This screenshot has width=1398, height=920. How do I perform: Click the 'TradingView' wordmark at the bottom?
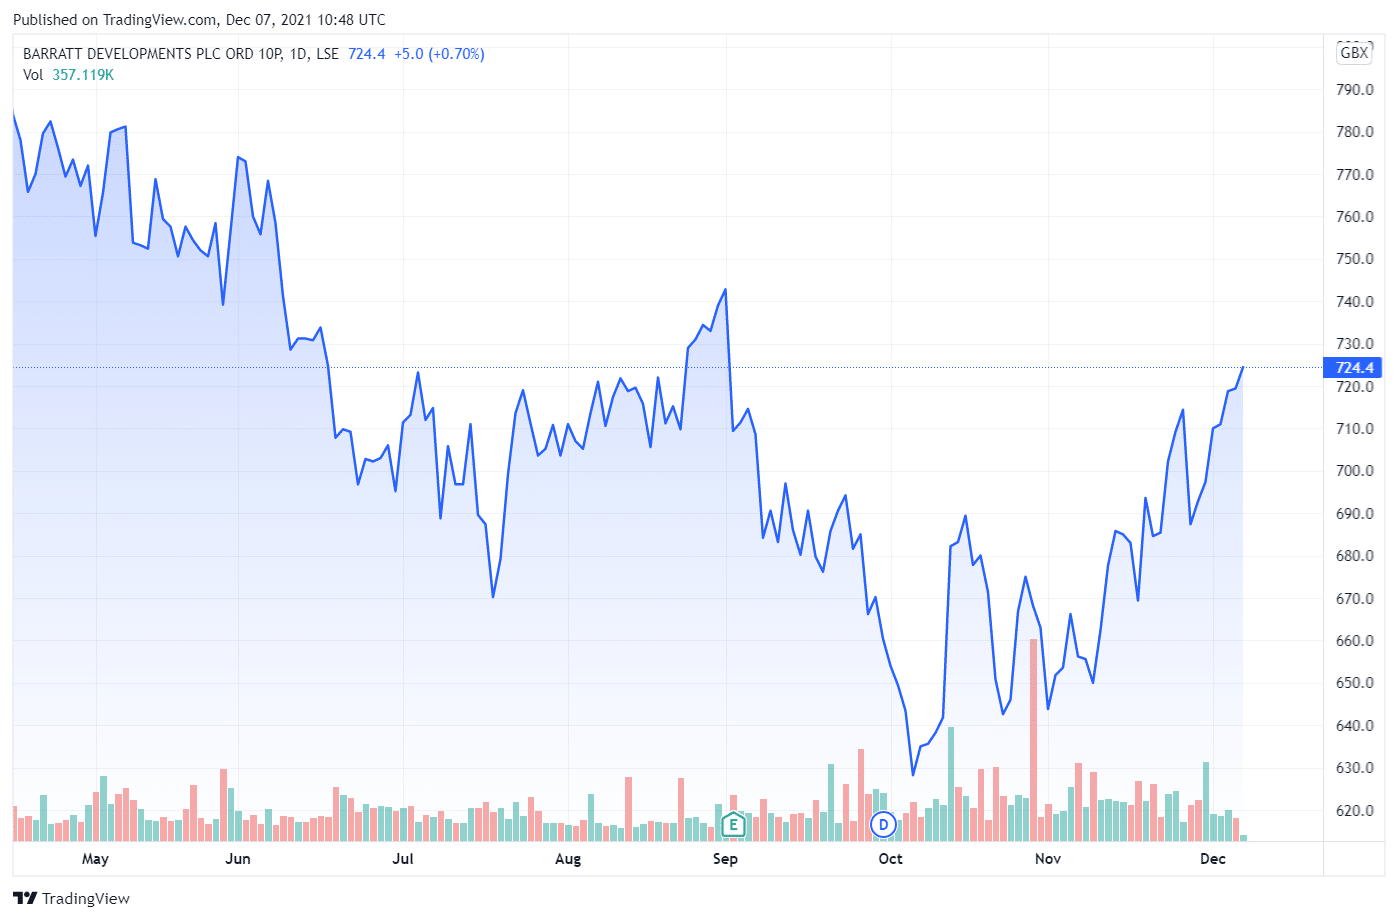click(86, 899)
